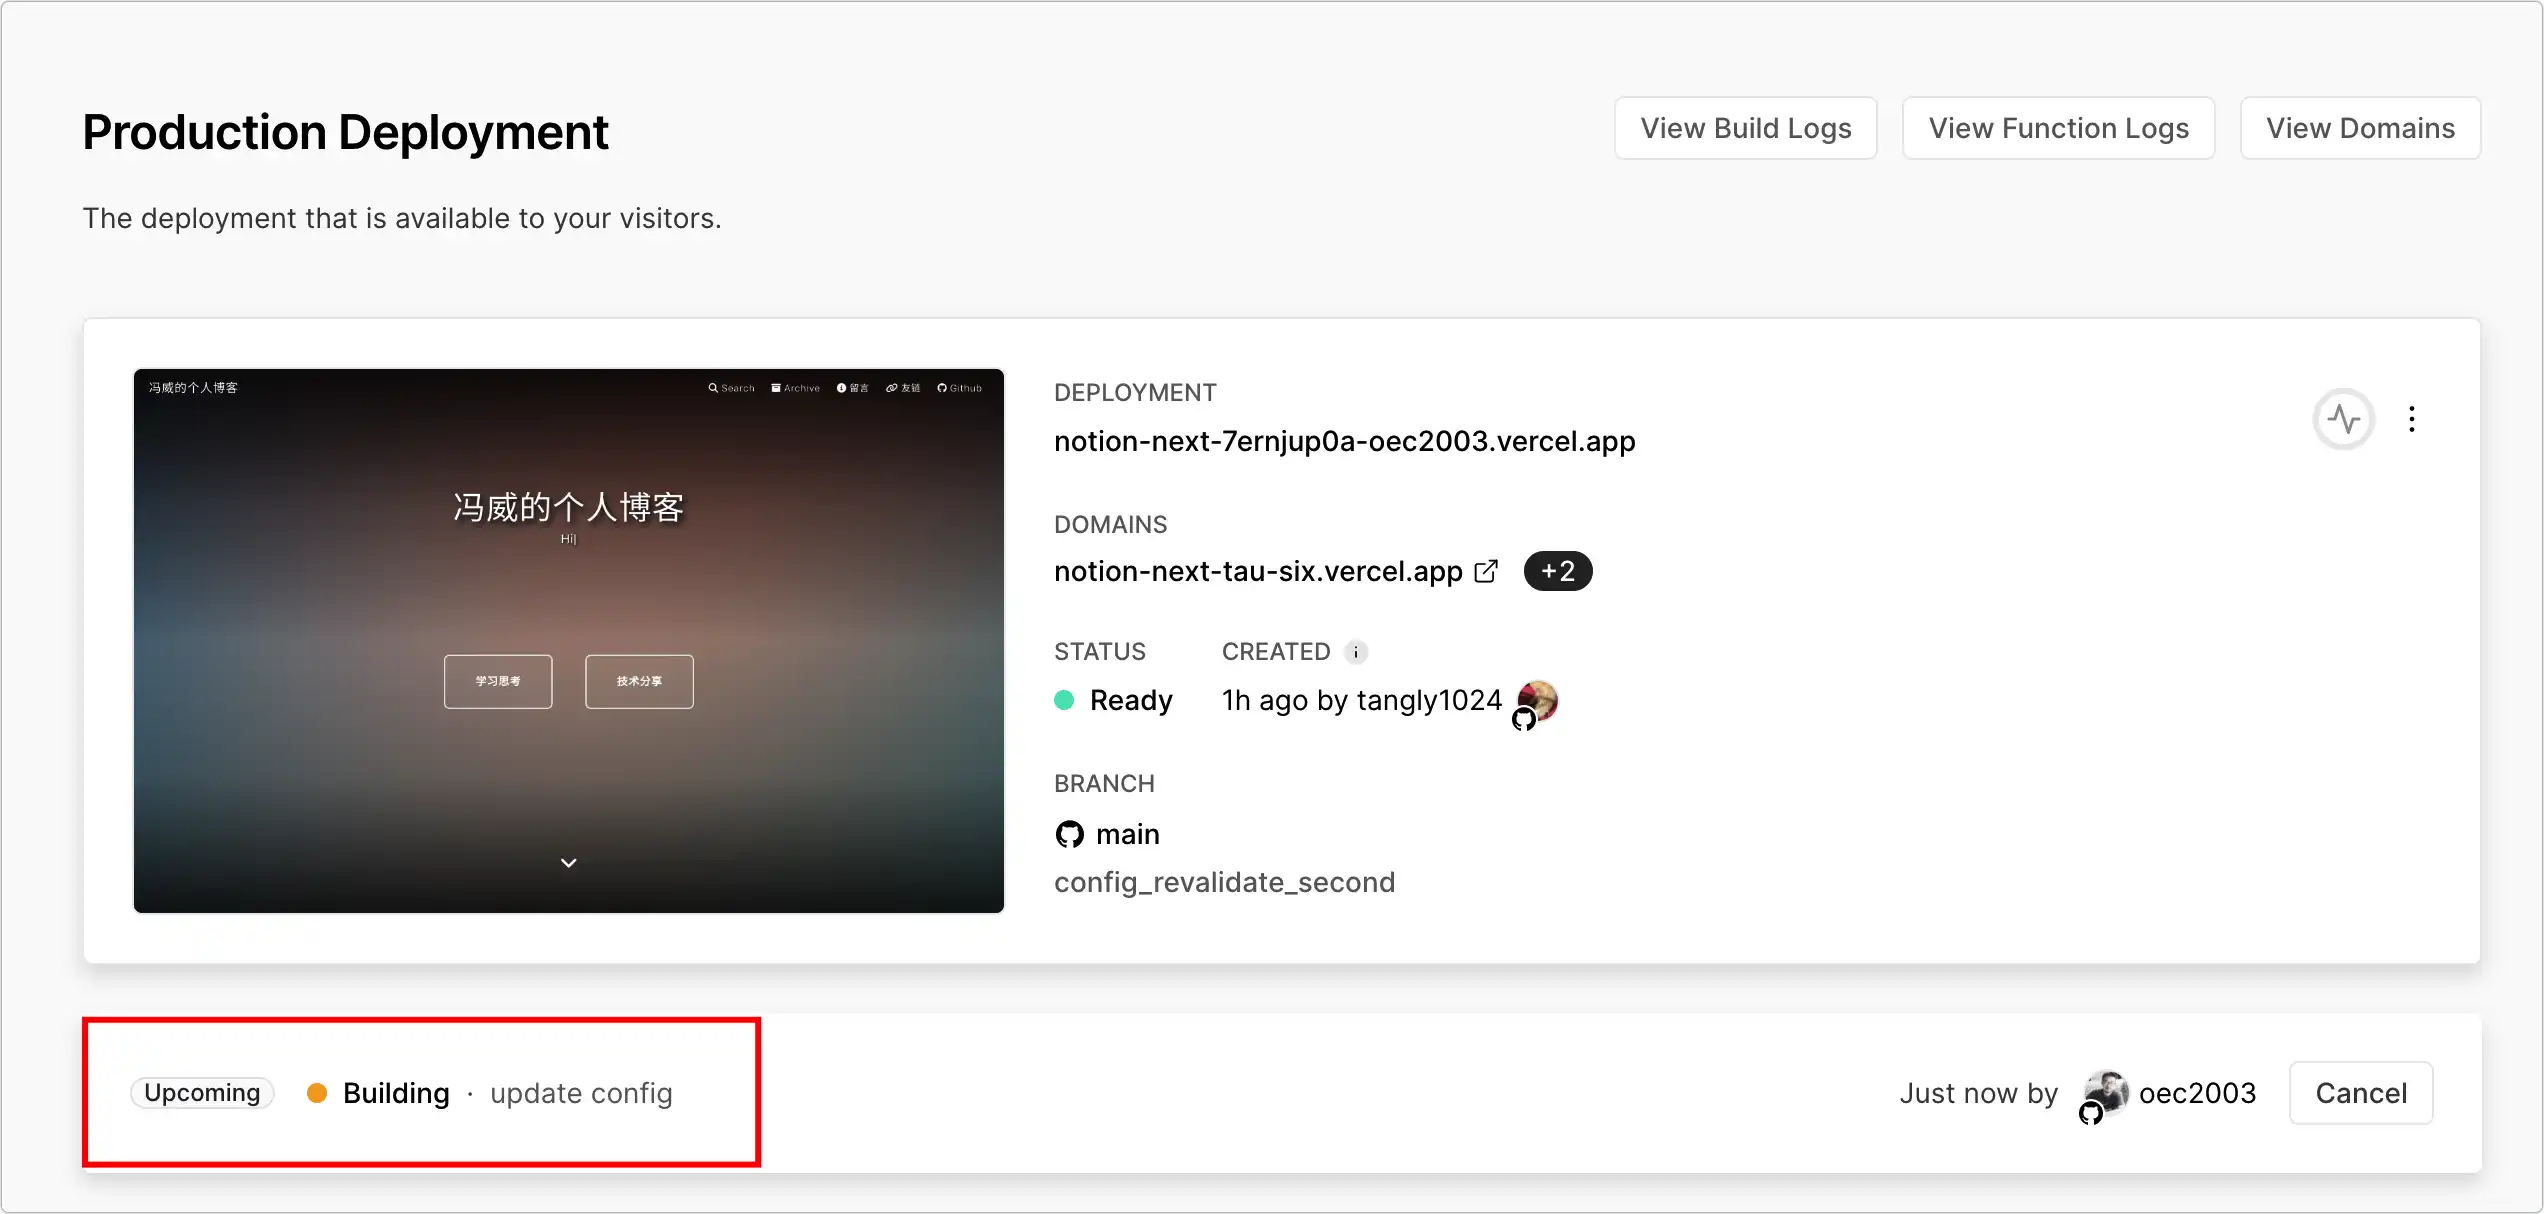Open View Build Logs
Image resolution: width=2544 pixels, height=1214 pixels.
click(x=1745, y=128)
